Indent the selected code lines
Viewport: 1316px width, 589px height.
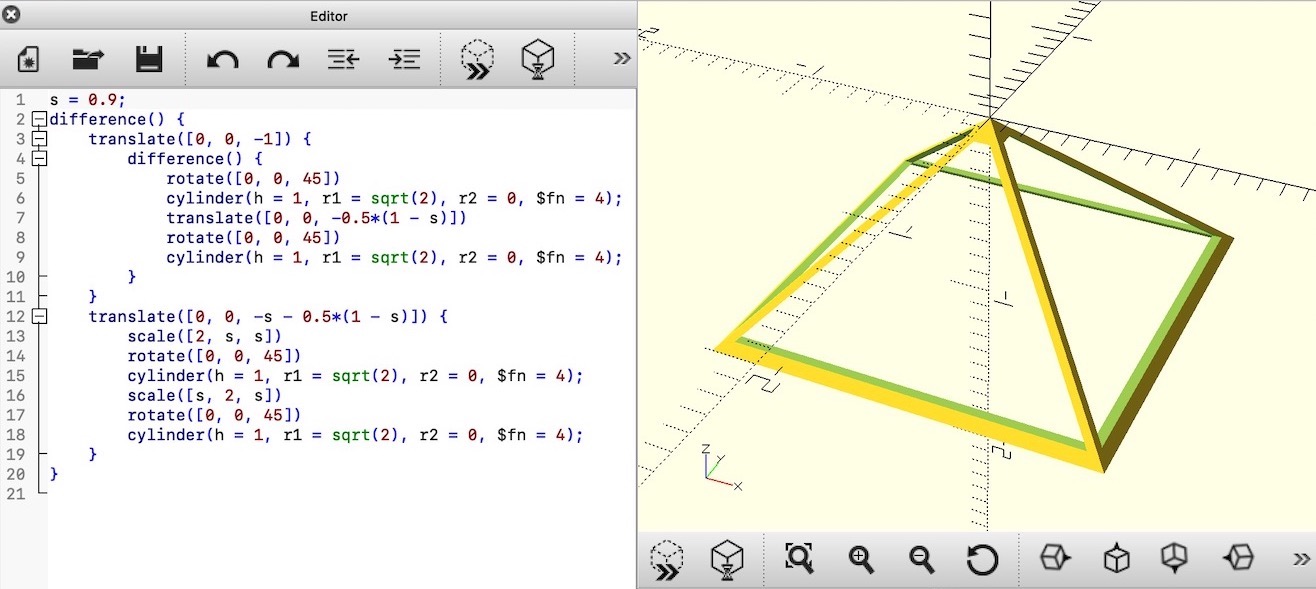point(404,59)
